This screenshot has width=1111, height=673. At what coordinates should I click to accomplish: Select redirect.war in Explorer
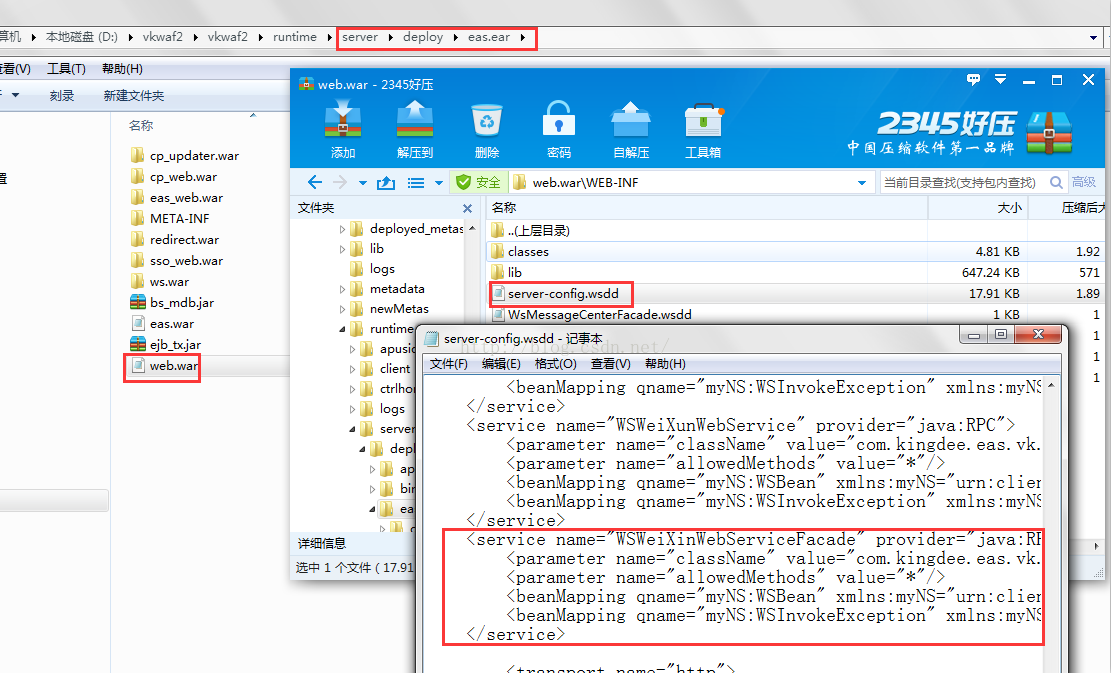coord(175,239)
